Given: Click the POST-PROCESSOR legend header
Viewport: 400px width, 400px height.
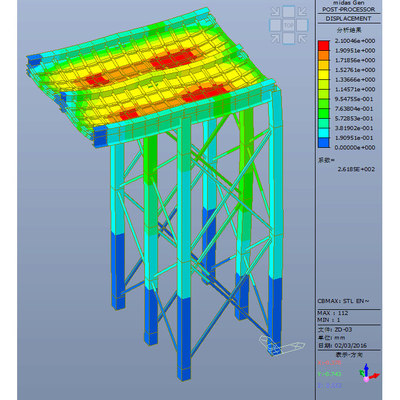Looking at the screenshot, I should (348, 10).
